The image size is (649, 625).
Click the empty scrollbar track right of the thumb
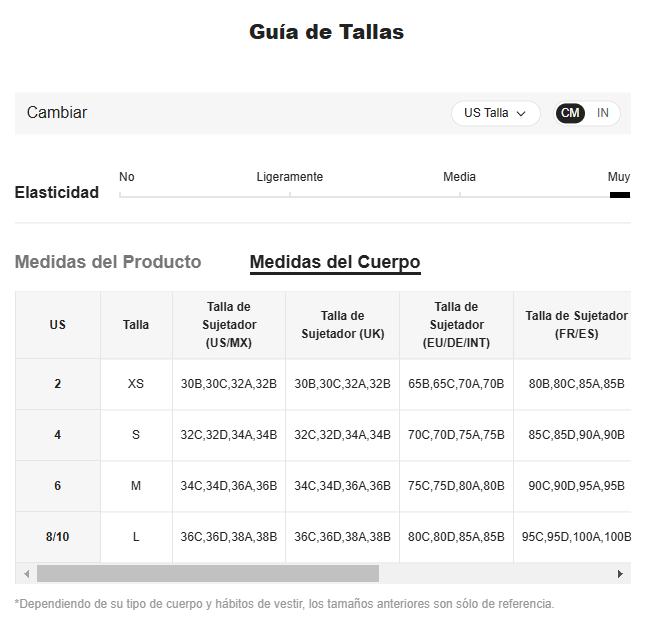(496, 574)
